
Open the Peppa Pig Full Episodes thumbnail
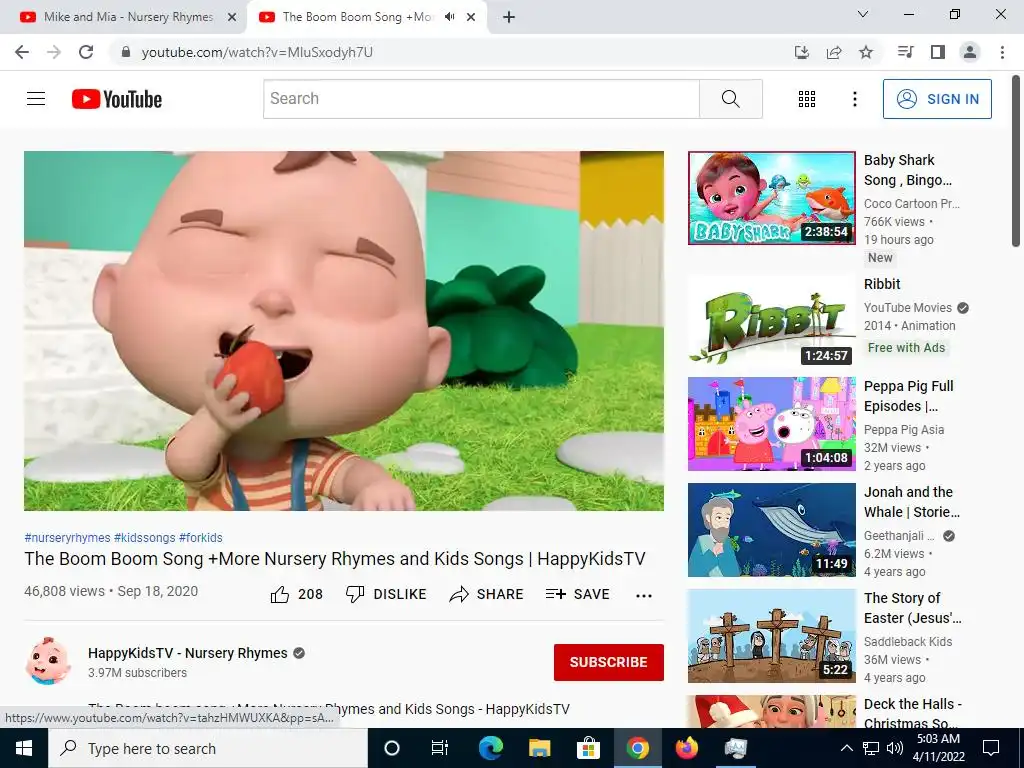(771, 424)
